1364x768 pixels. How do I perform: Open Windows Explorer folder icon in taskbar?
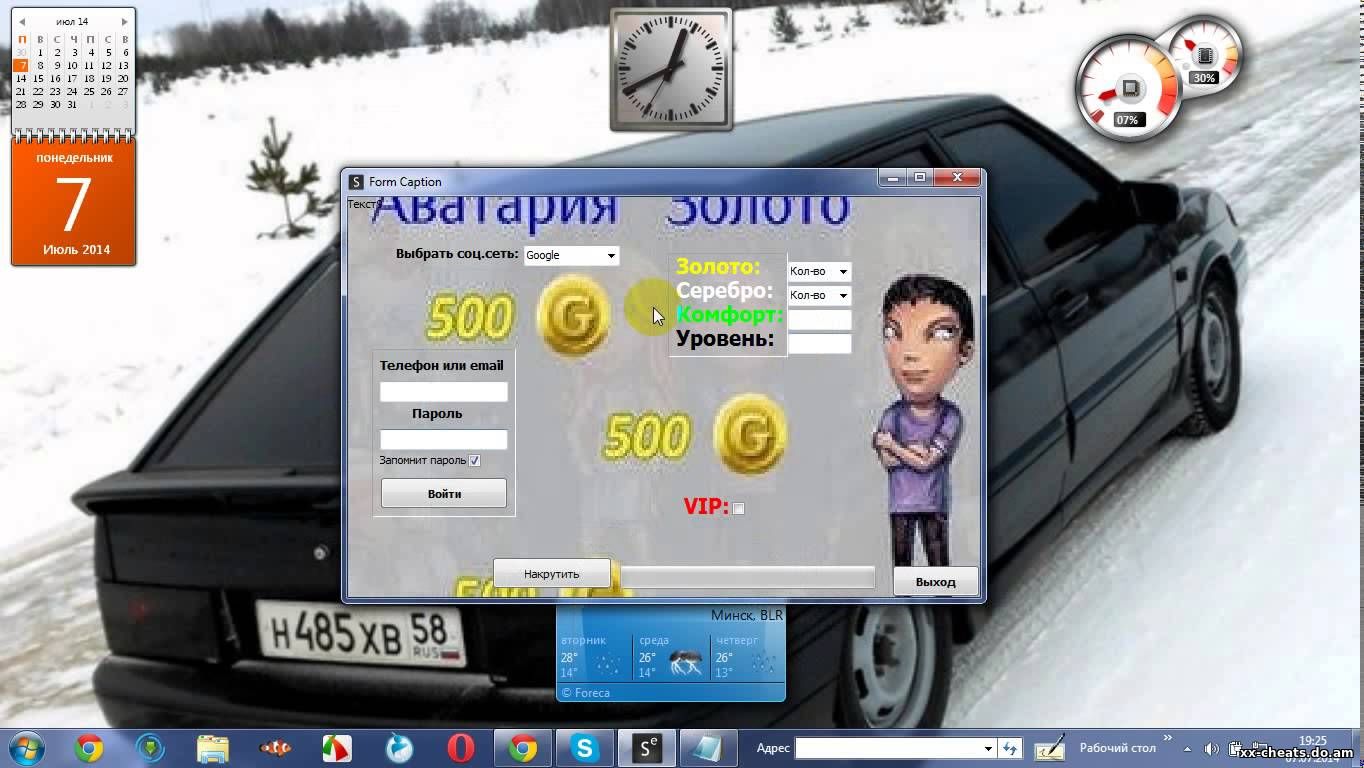(212, 748)
